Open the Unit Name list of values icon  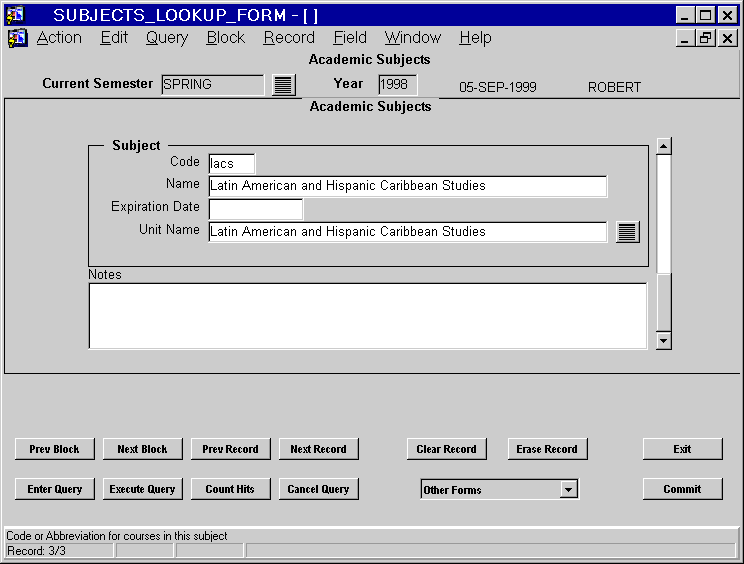628,232
